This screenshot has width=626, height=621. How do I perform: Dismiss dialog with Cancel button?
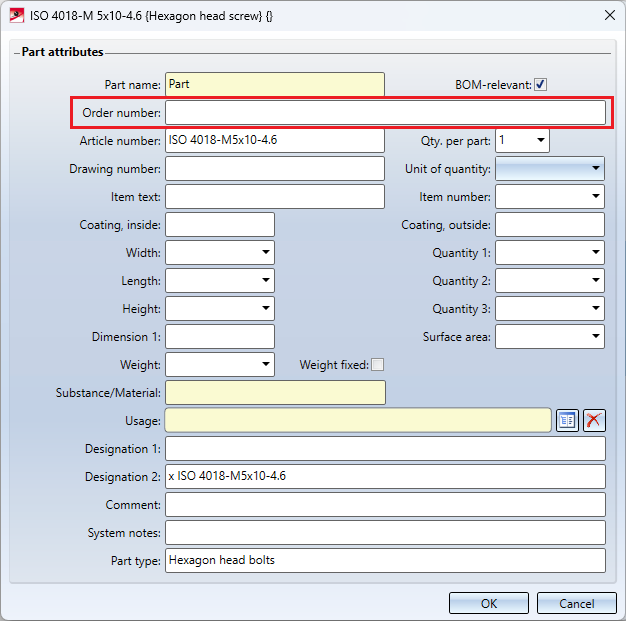click(576, 603)
